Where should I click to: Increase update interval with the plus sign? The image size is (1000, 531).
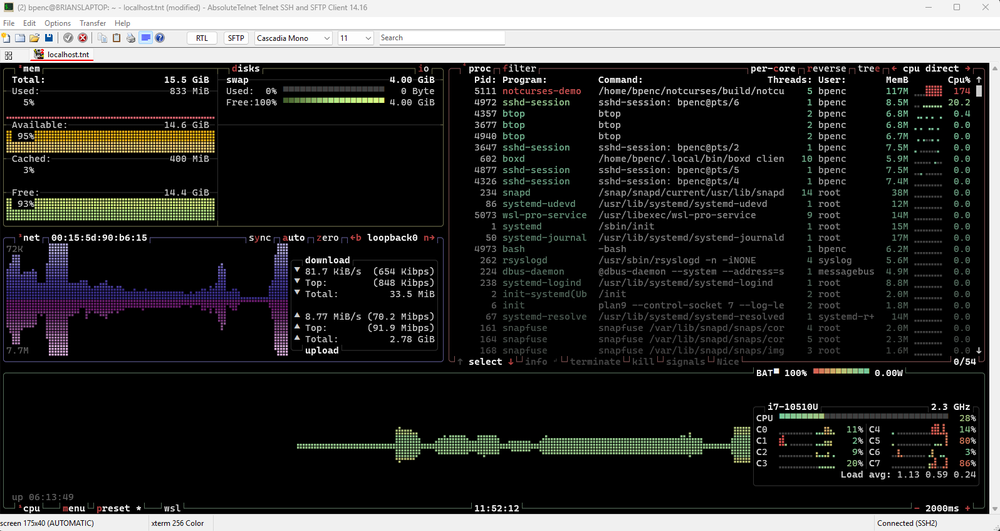pyautogui.click(x=967, y=508)
